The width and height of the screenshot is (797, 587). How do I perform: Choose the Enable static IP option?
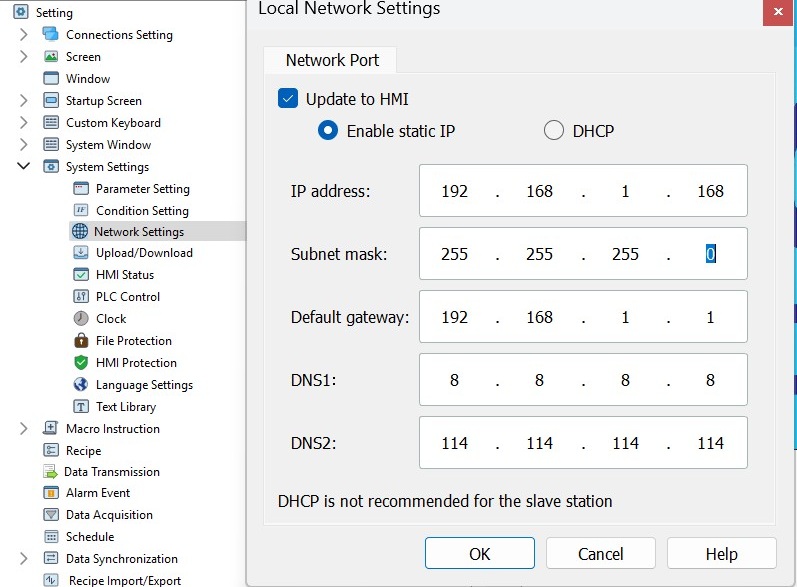(x=328, y=131)
